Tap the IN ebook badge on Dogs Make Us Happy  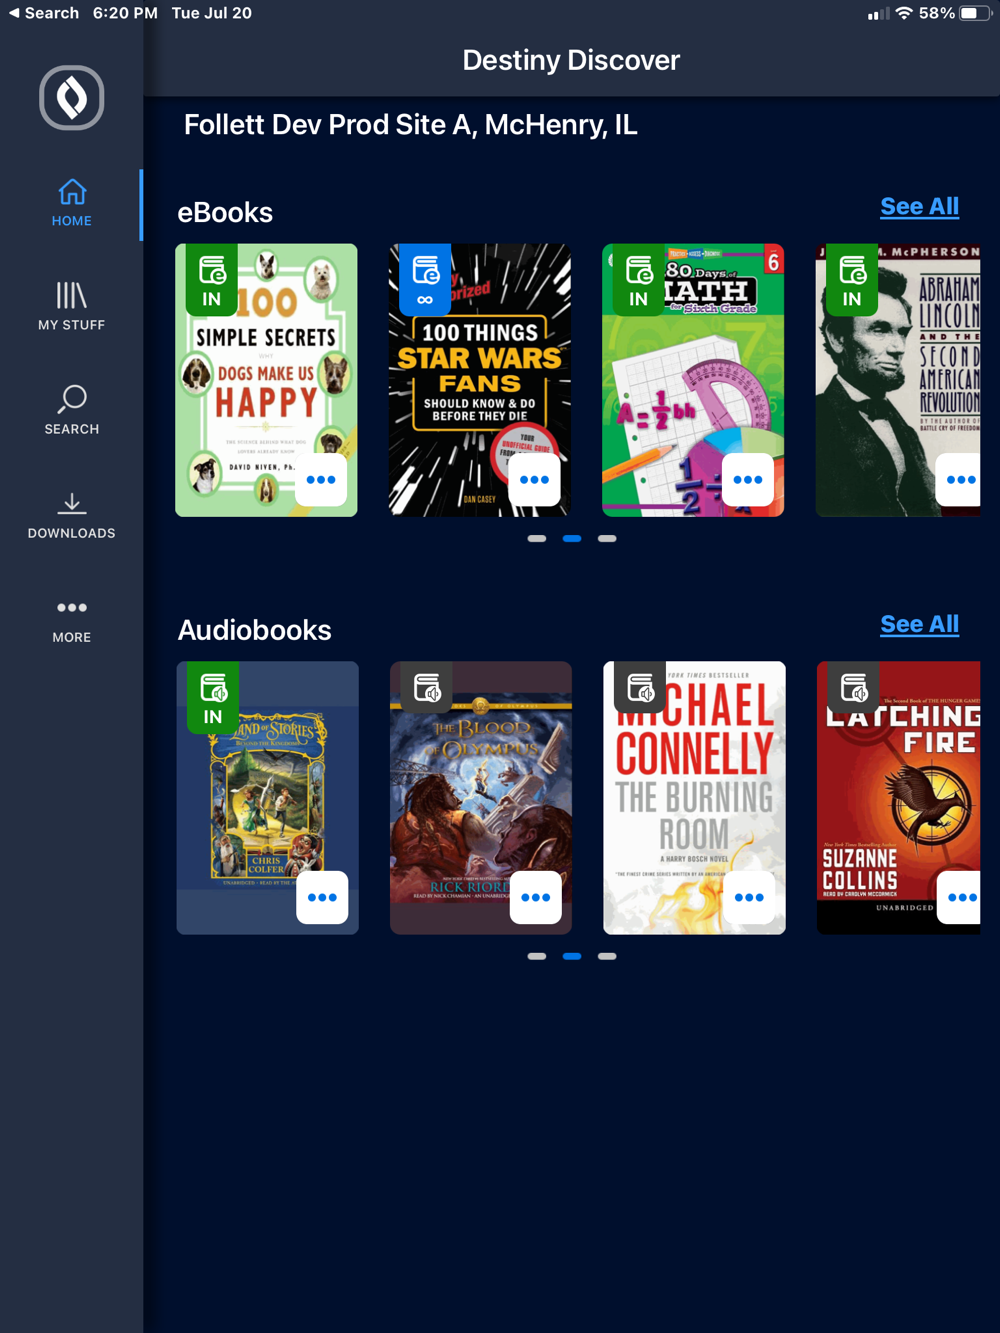pos(211,280)
